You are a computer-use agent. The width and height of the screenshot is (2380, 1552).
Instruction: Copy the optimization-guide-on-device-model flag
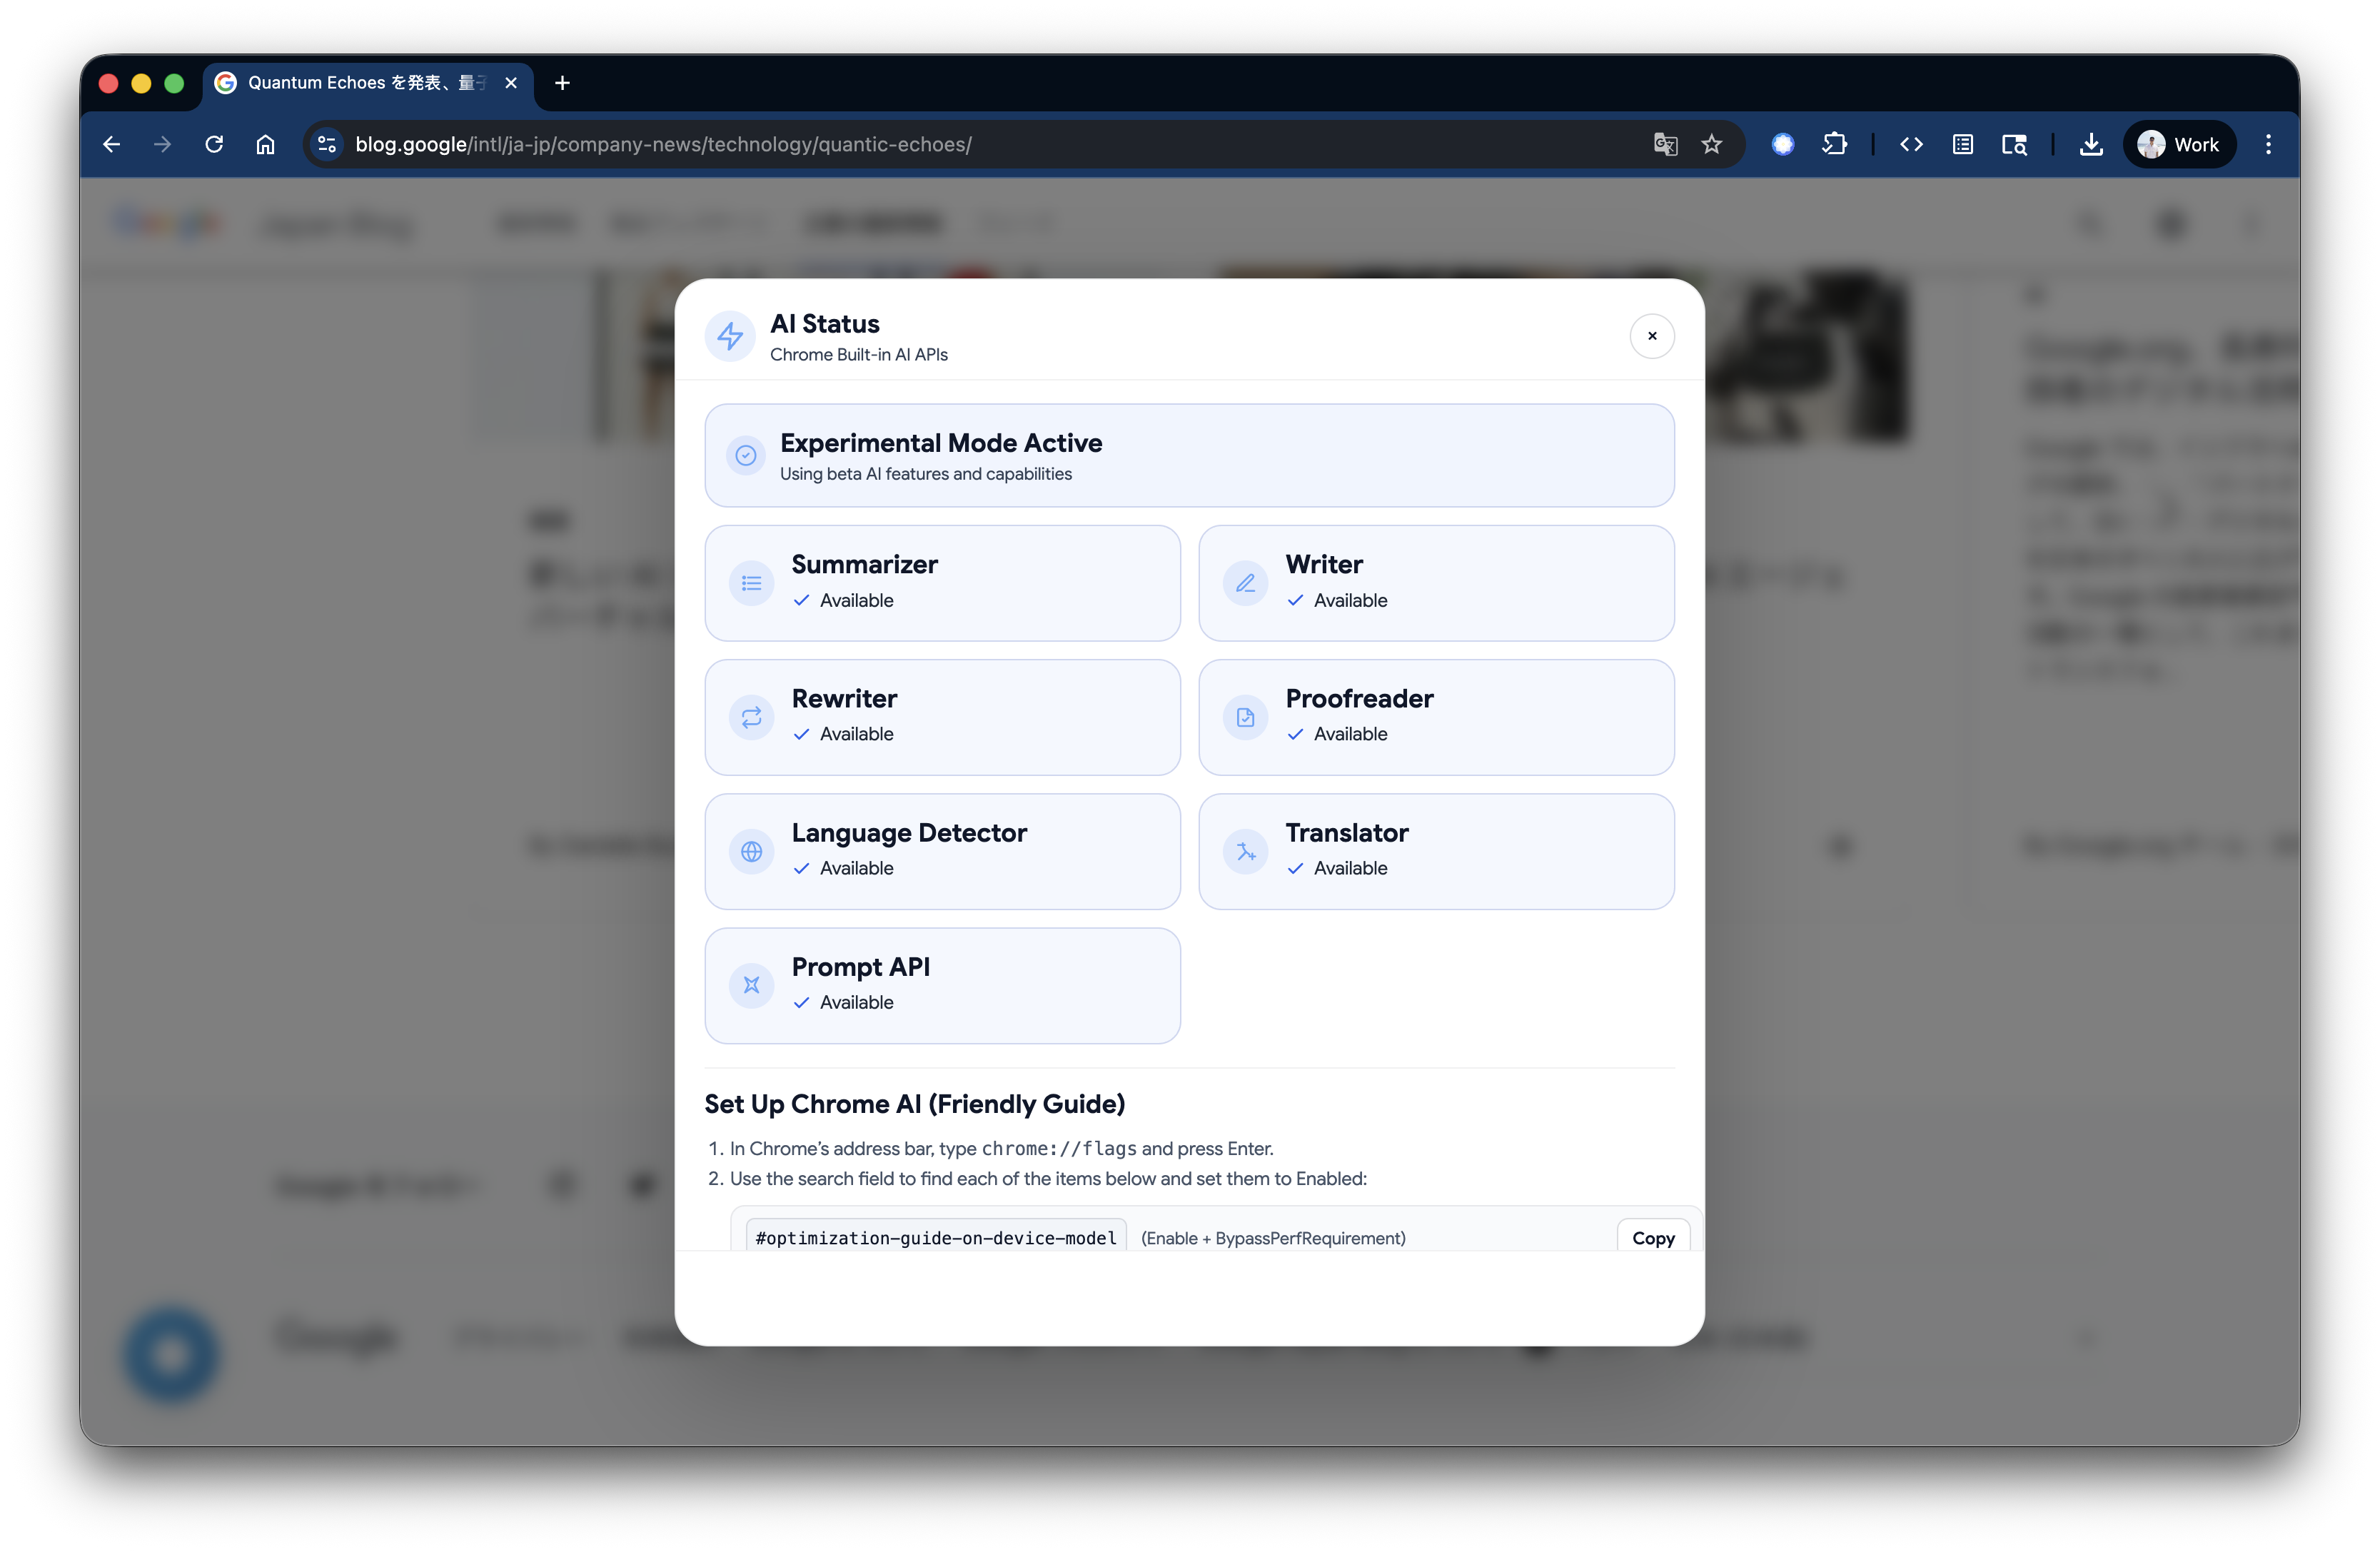[x=1652, y=1237]
